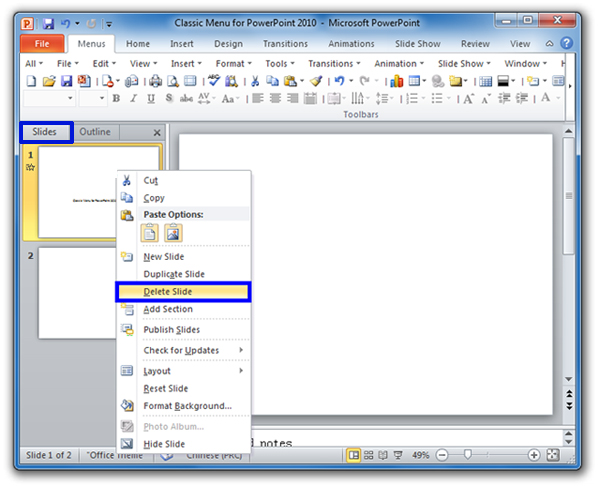
Task: Align text right
Action: (292, 99)
